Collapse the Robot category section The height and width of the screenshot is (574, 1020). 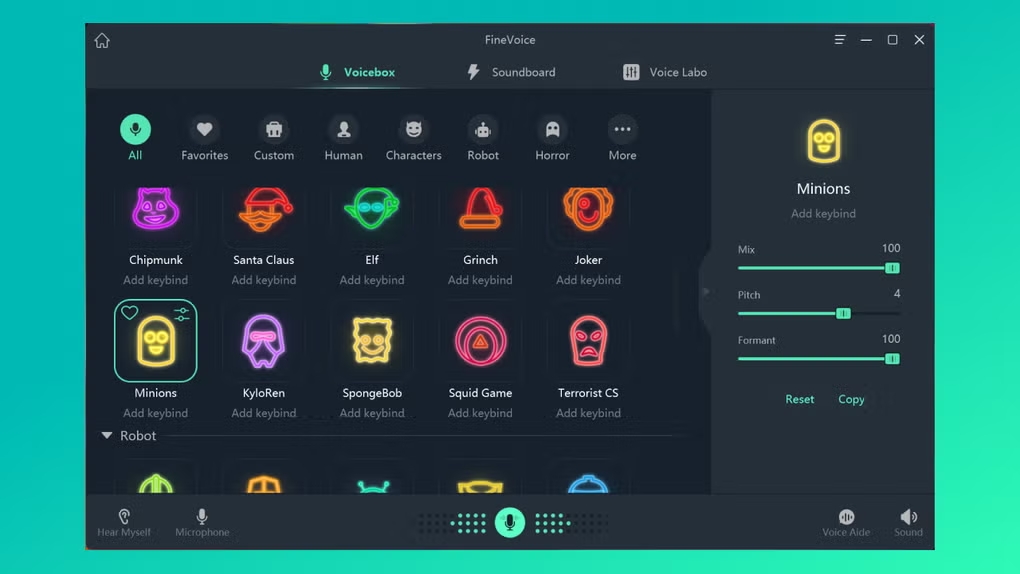[x=107, y=436]
